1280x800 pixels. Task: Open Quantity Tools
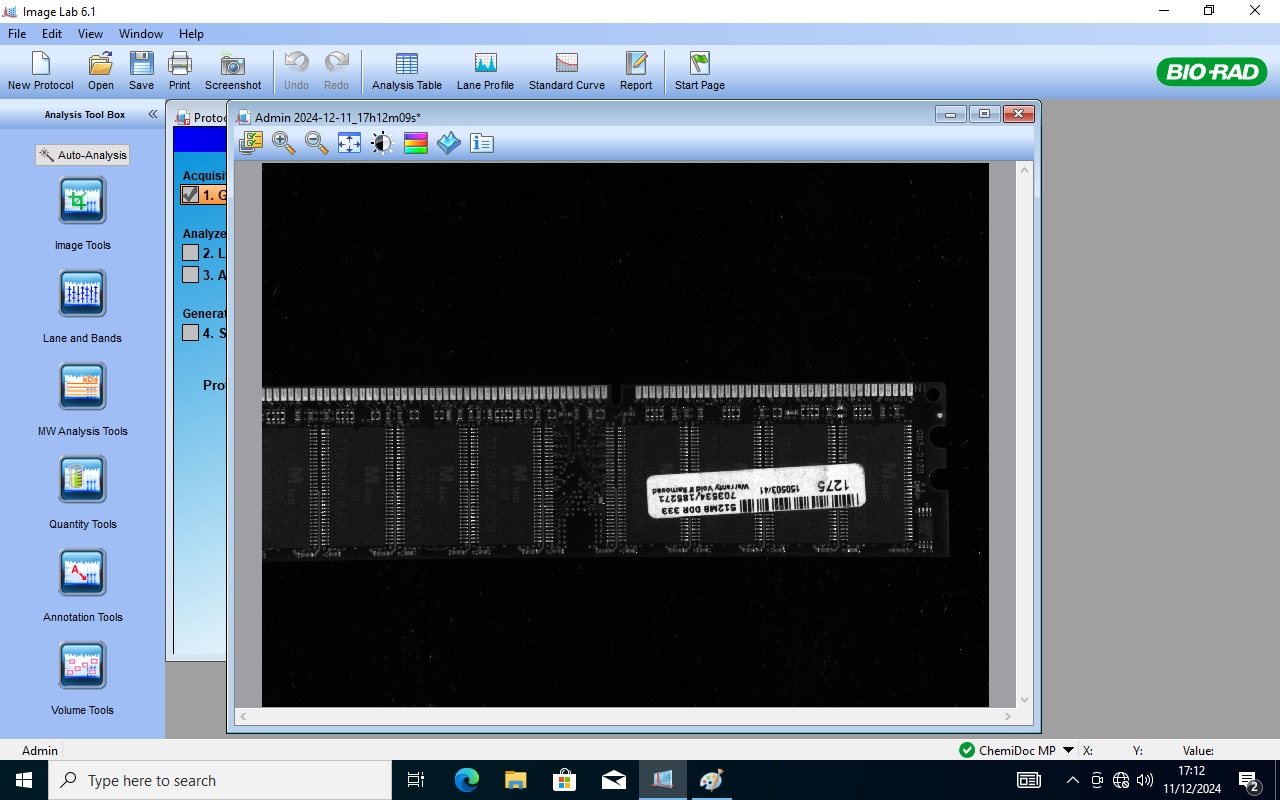click(83, 480)
